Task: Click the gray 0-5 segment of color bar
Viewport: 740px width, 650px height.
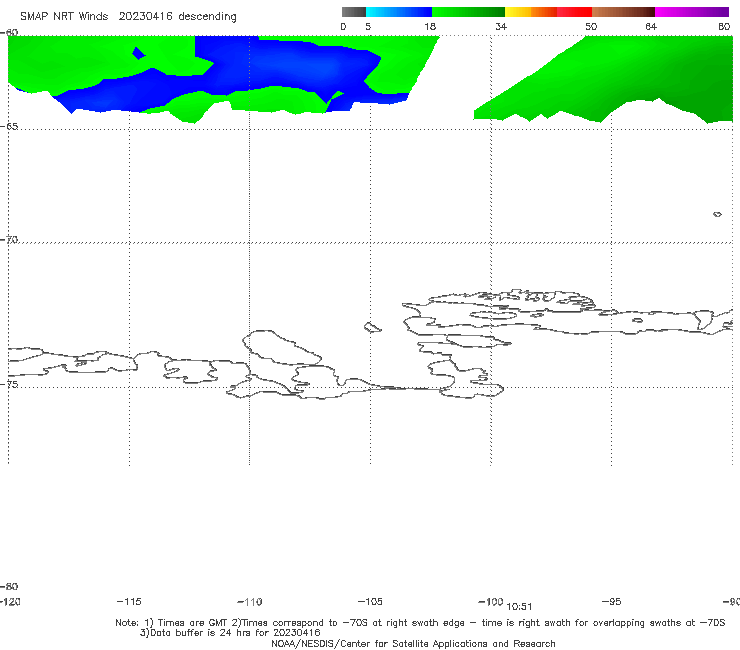Action: 354,12
